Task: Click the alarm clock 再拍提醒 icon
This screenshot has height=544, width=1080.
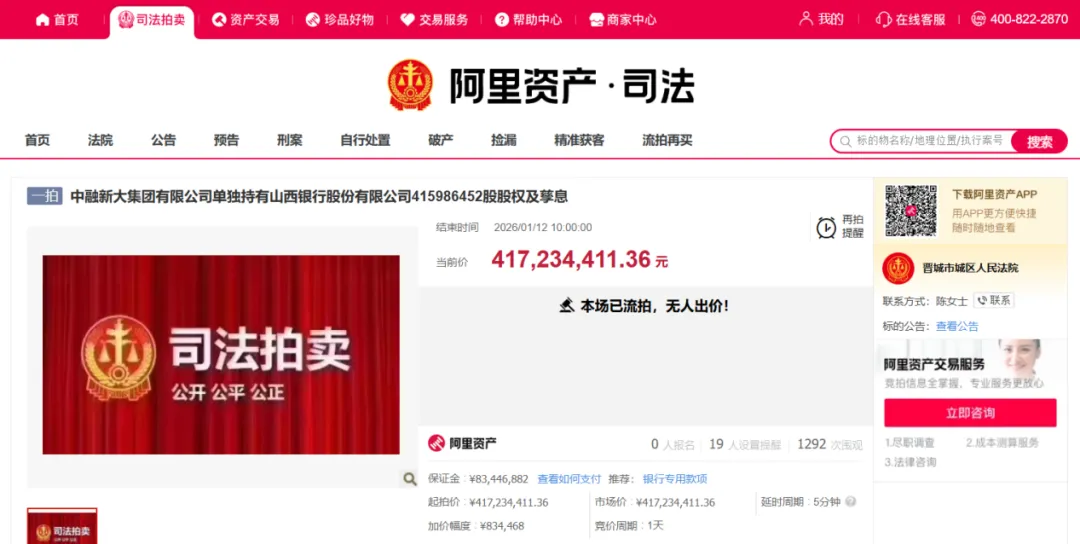Action: click(x=826, y=227)
